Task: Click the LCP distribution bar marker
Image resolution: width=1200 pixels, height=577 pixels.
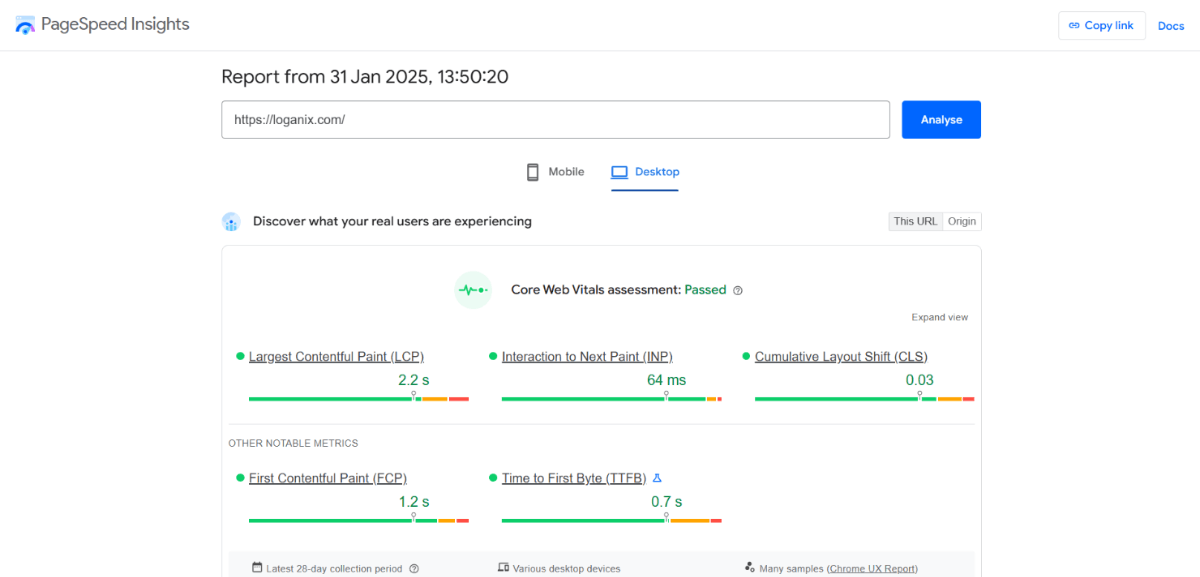Action: (x=414, y=396)
